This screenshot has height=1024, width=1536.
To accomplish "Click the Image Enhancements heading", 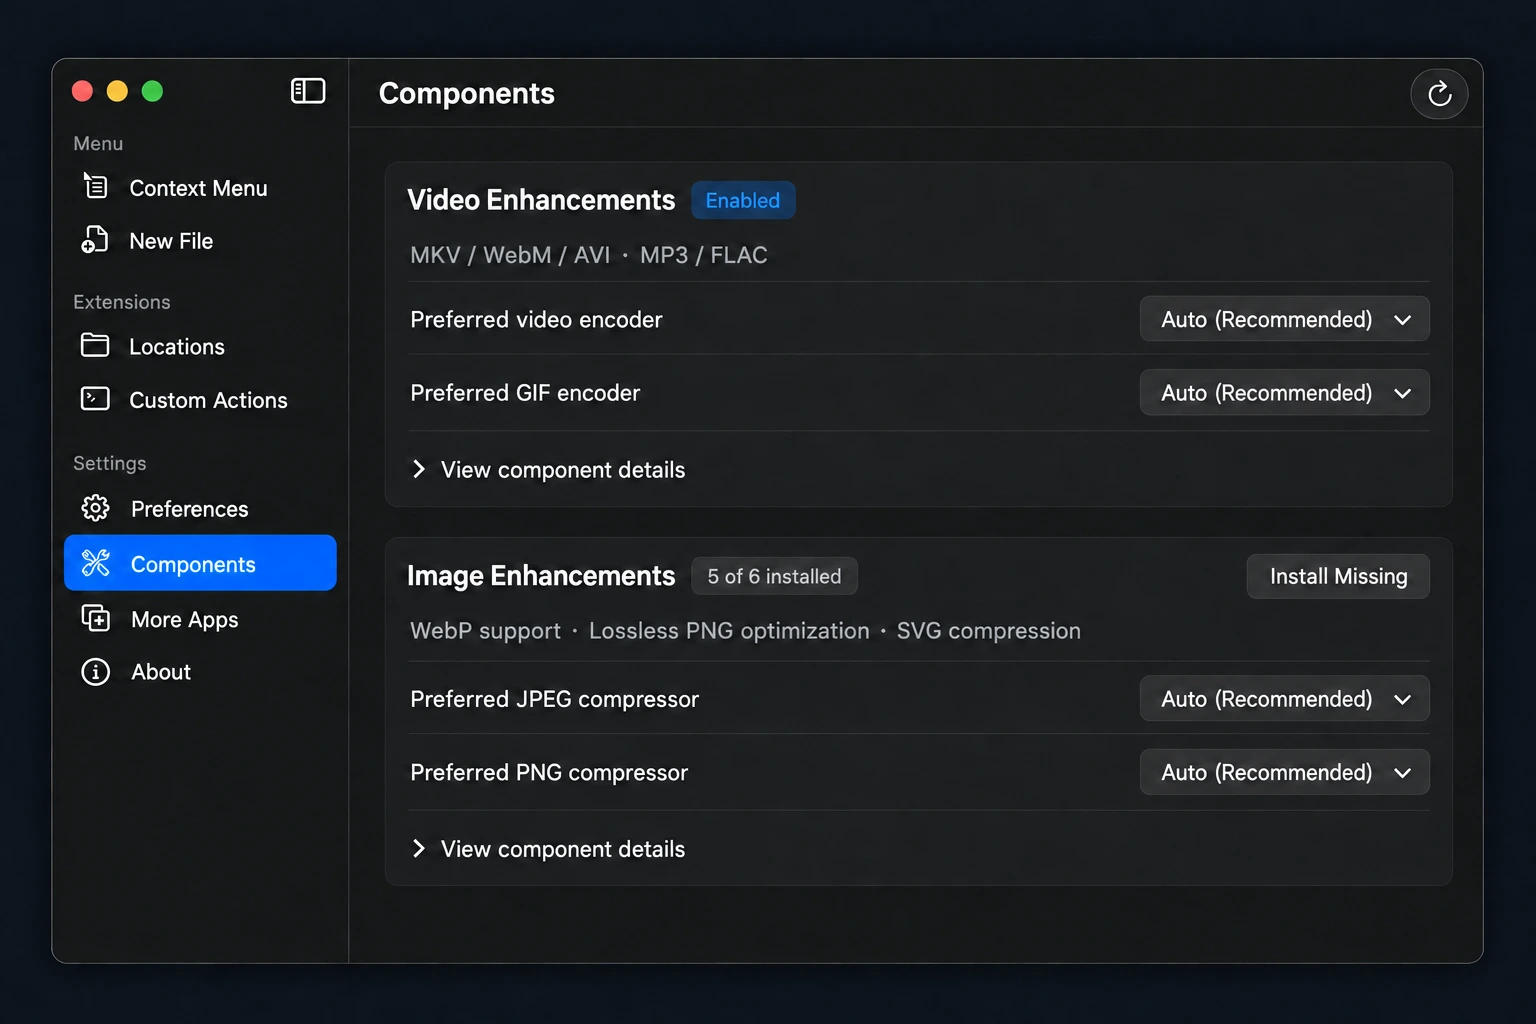I will point(541,576).
